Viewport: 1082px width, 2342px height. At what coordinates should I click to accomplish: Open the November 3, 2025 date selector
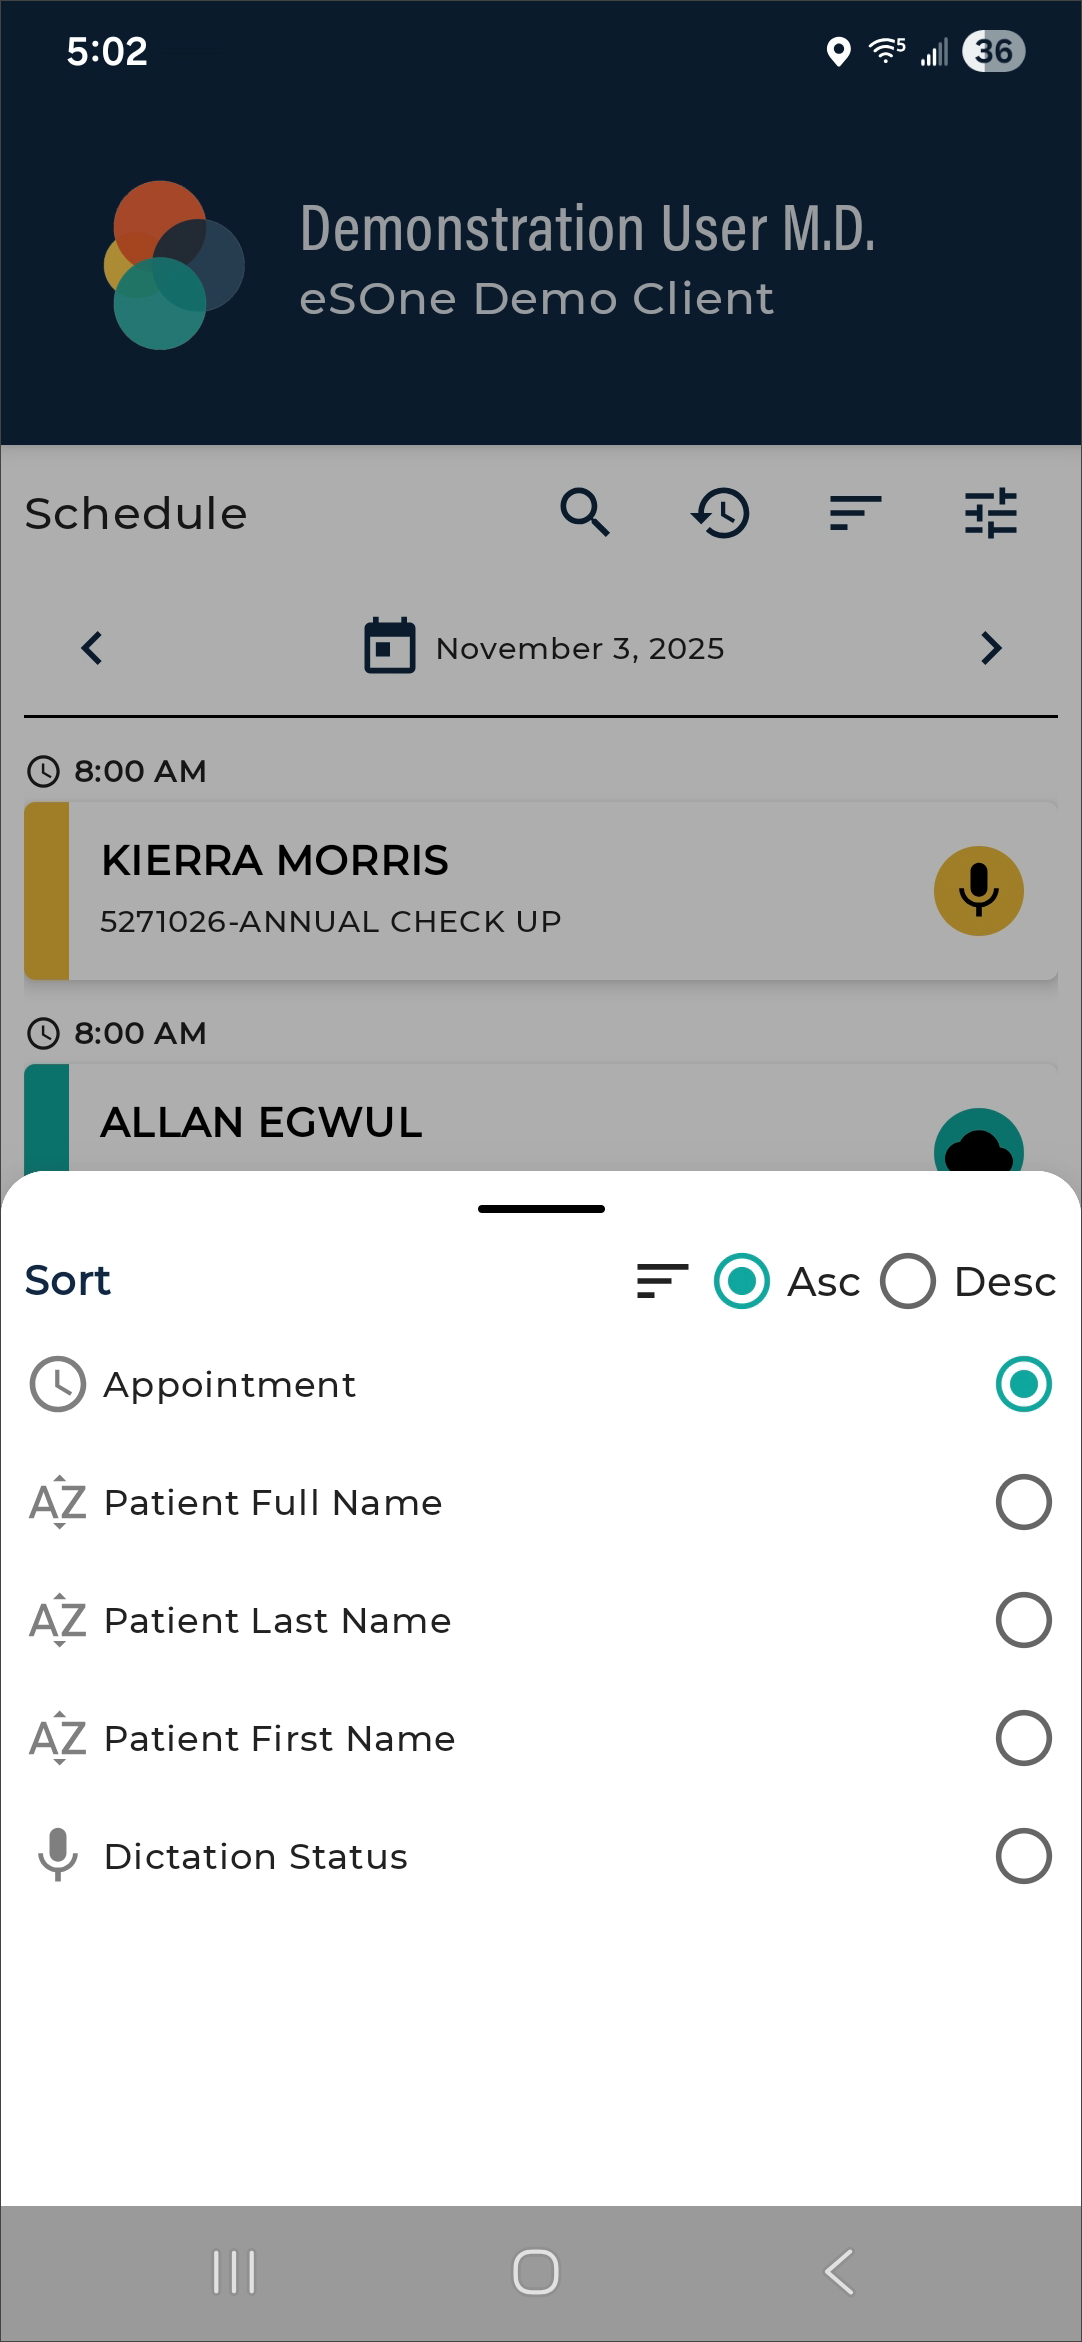[580, 648]
